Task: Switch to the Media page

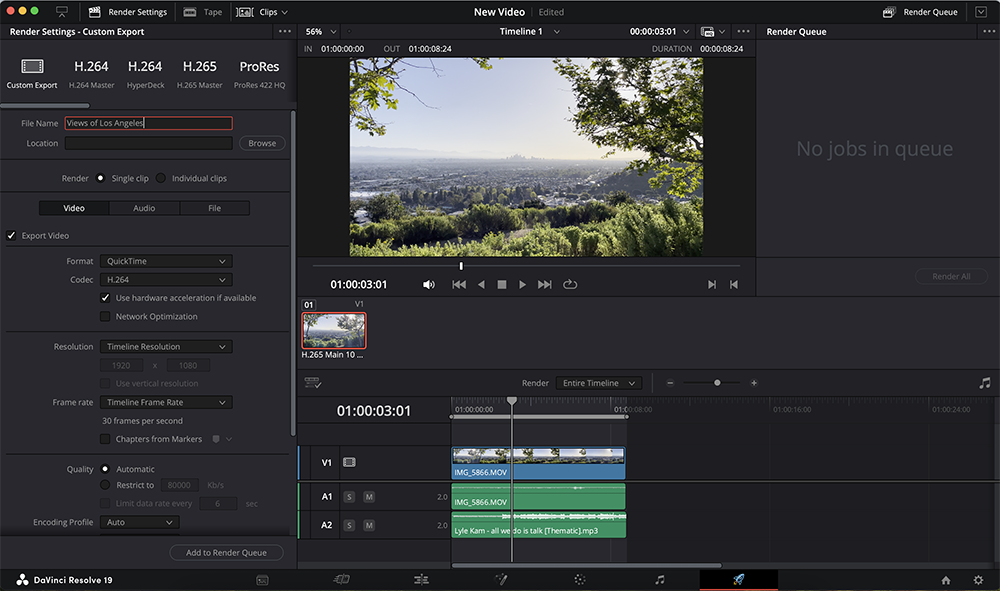Action: (x=261, y=579)
